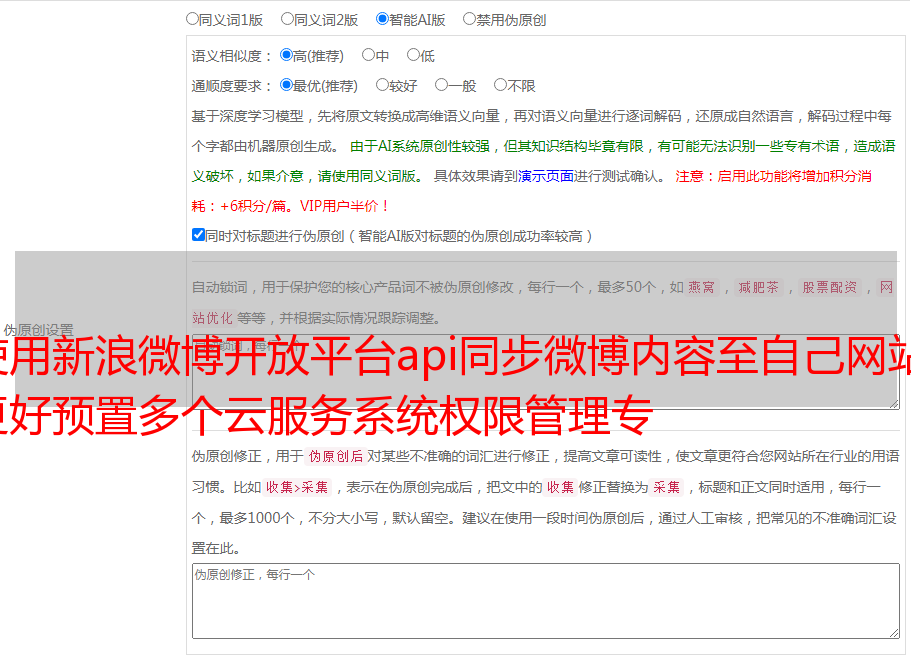Click the red VIP用户半价 notice text

click(345, 206)
